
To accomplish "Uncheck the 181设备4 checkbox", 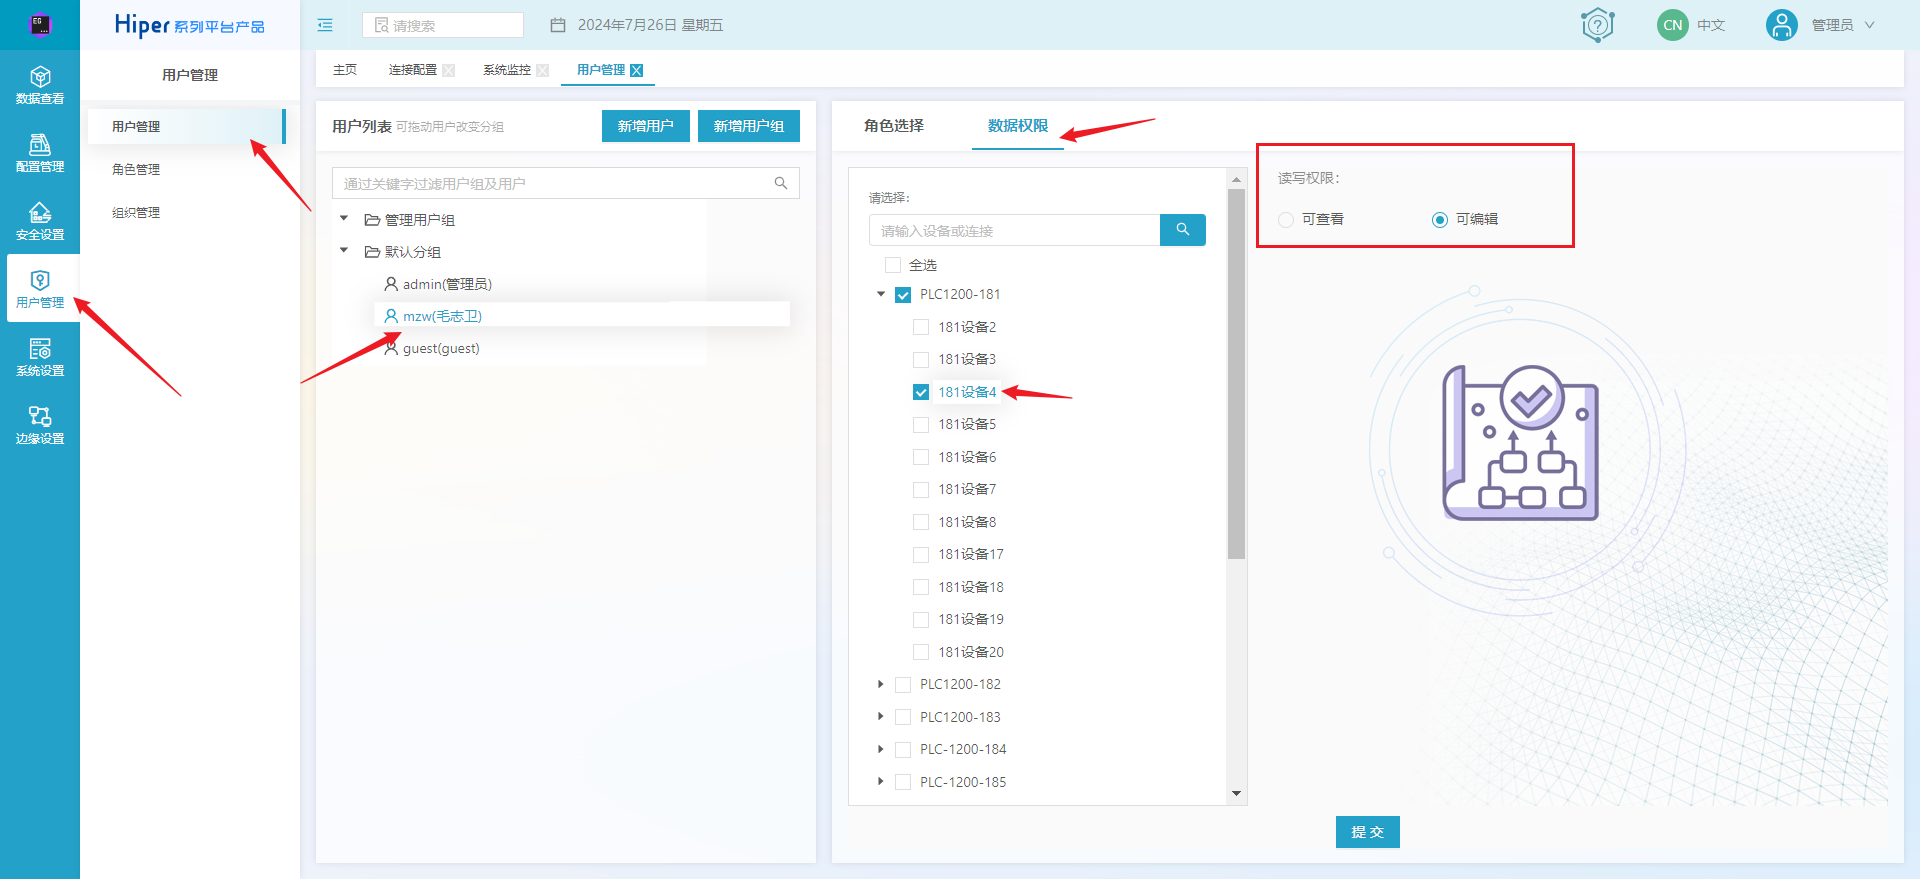I will point(921,392).
